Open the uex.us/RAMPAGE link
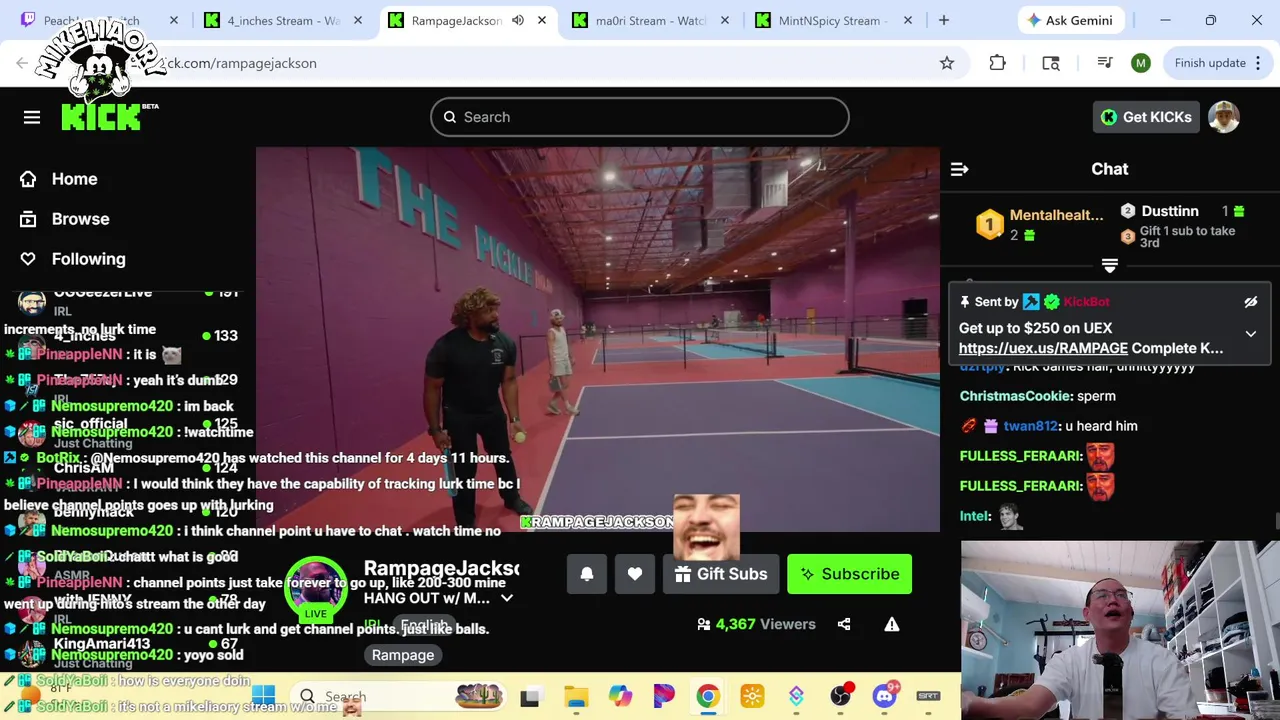 click(1043, 348)
